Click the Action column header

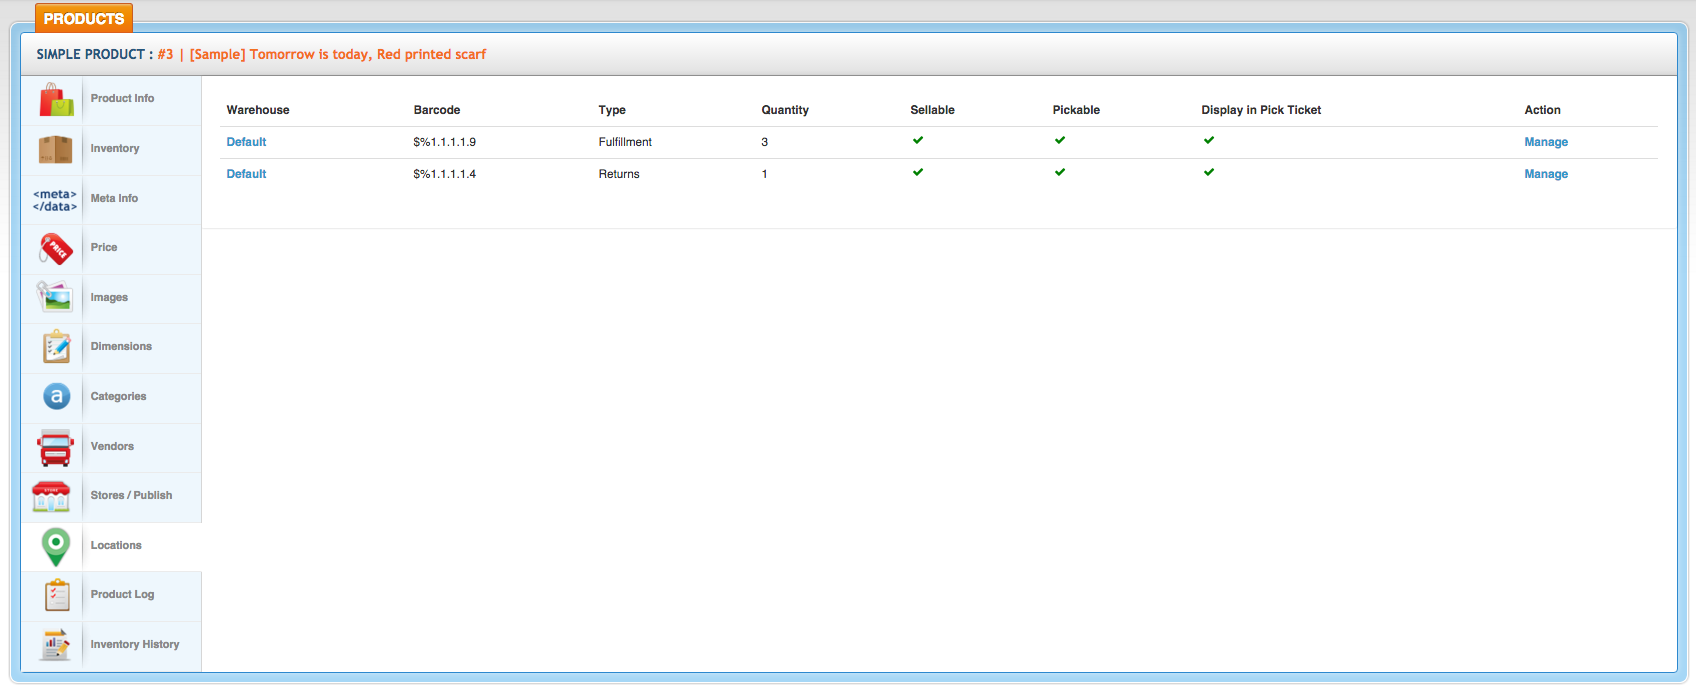click(1542, 110)
